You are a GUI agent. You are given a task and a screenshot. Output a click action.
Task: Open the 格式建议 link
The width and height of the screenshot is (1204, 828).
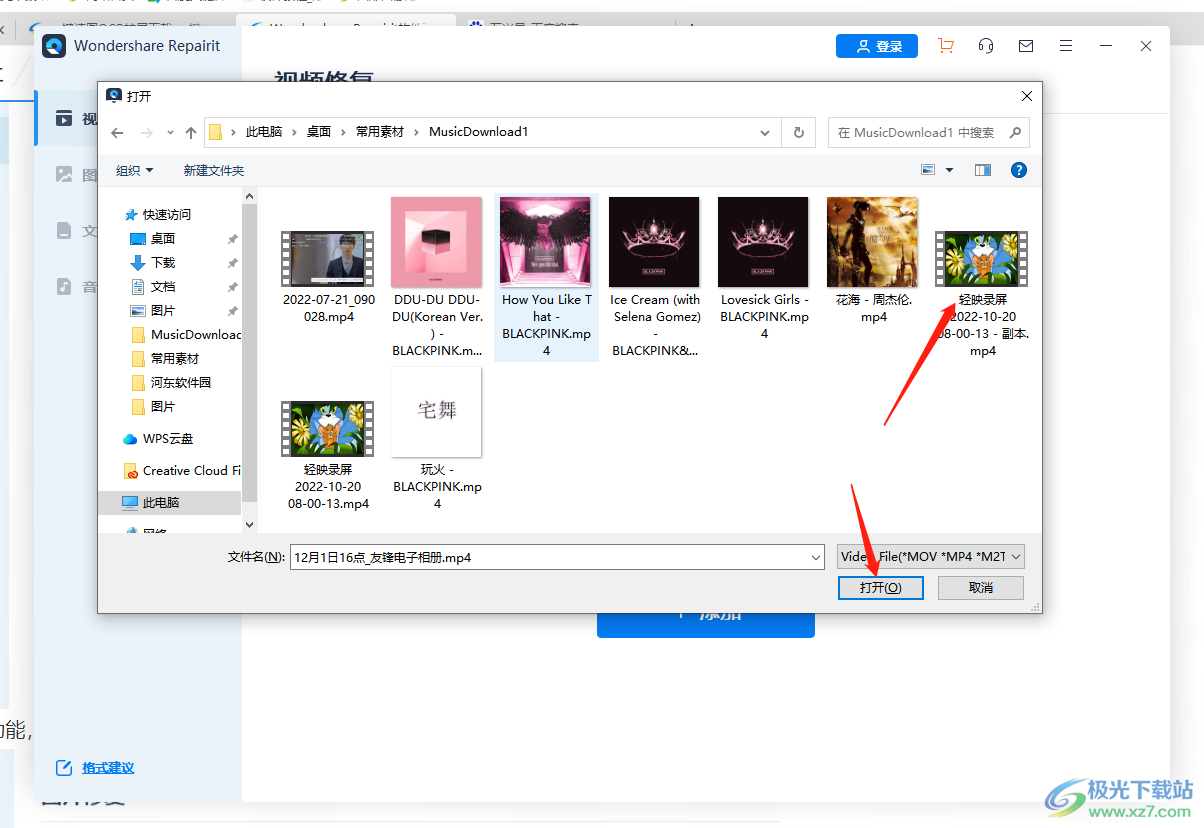108,768
